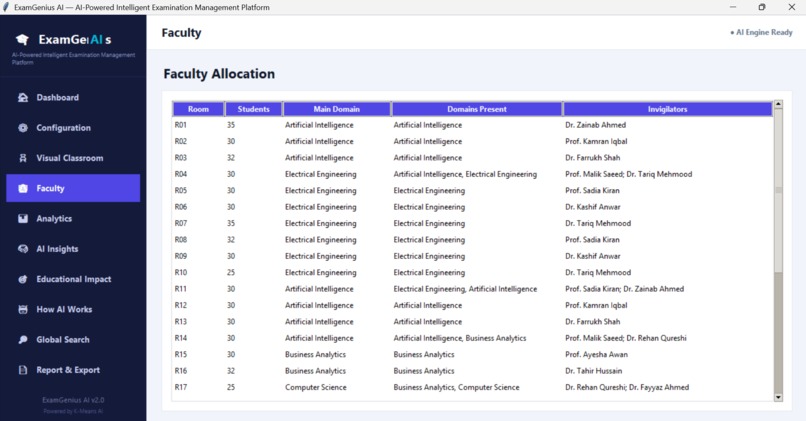Select room R05 row
The image size is (806, 421).
472,191
